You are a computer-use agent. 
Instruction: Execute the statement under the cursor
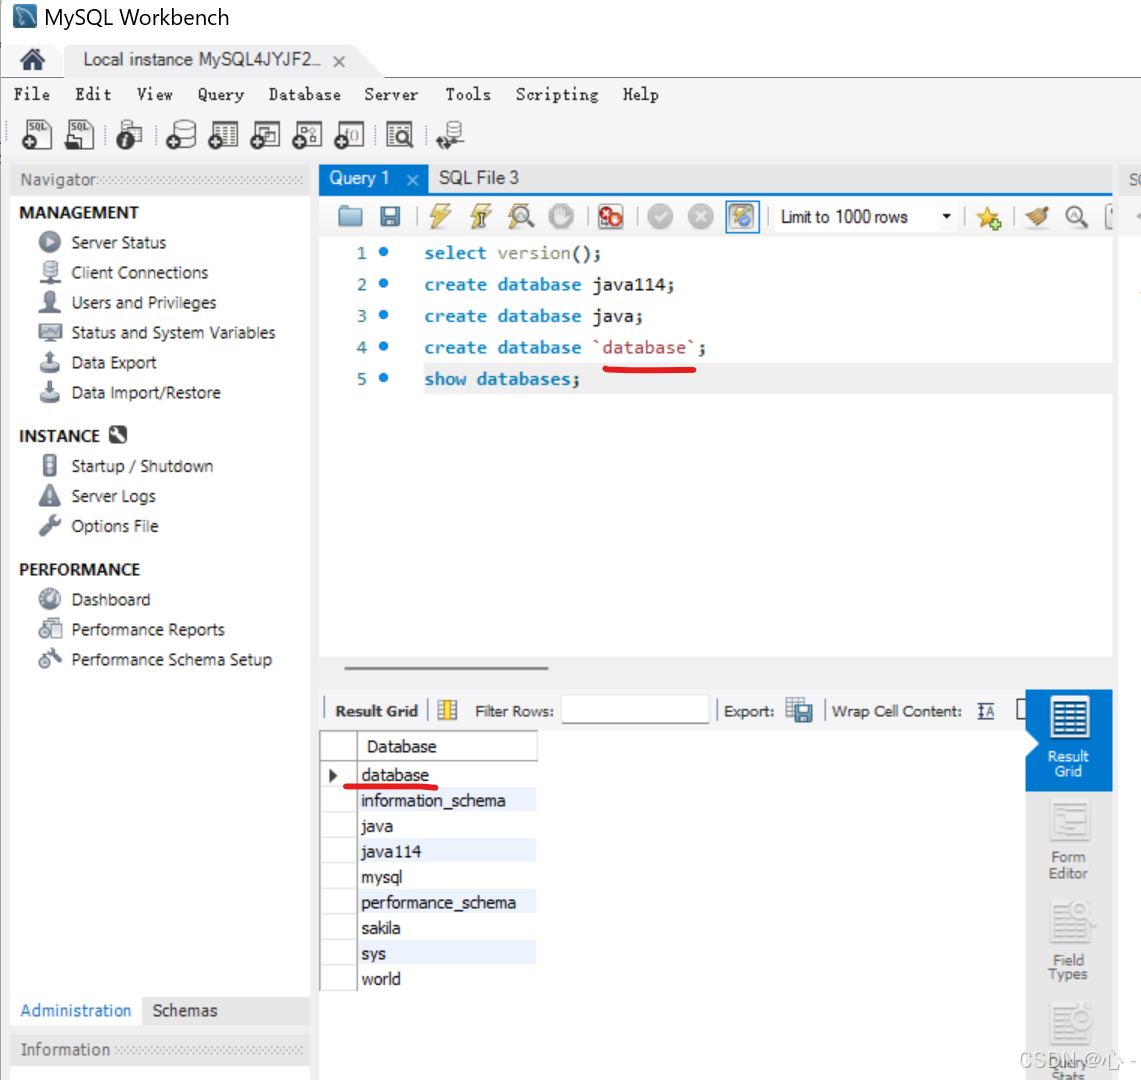pos(480,216)
